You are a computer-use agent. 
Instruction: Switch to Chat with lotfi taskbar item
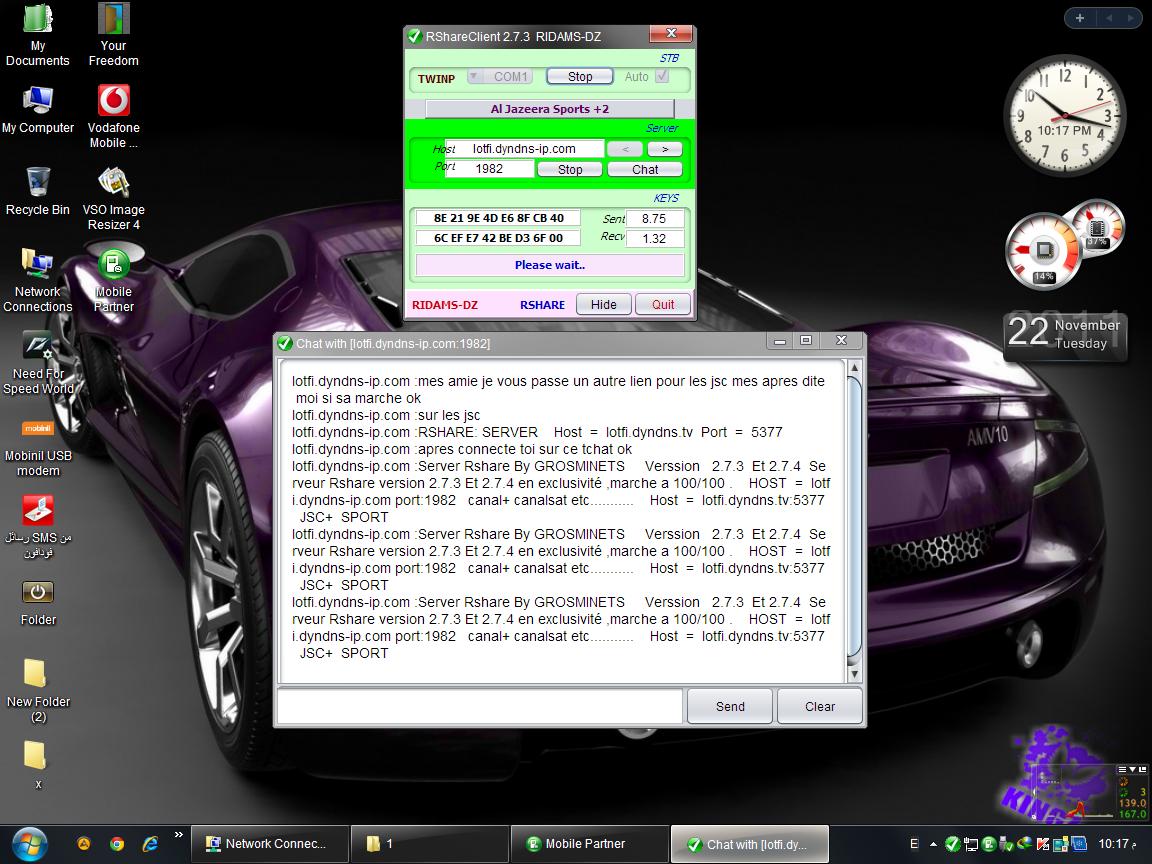tap(749, 843)
